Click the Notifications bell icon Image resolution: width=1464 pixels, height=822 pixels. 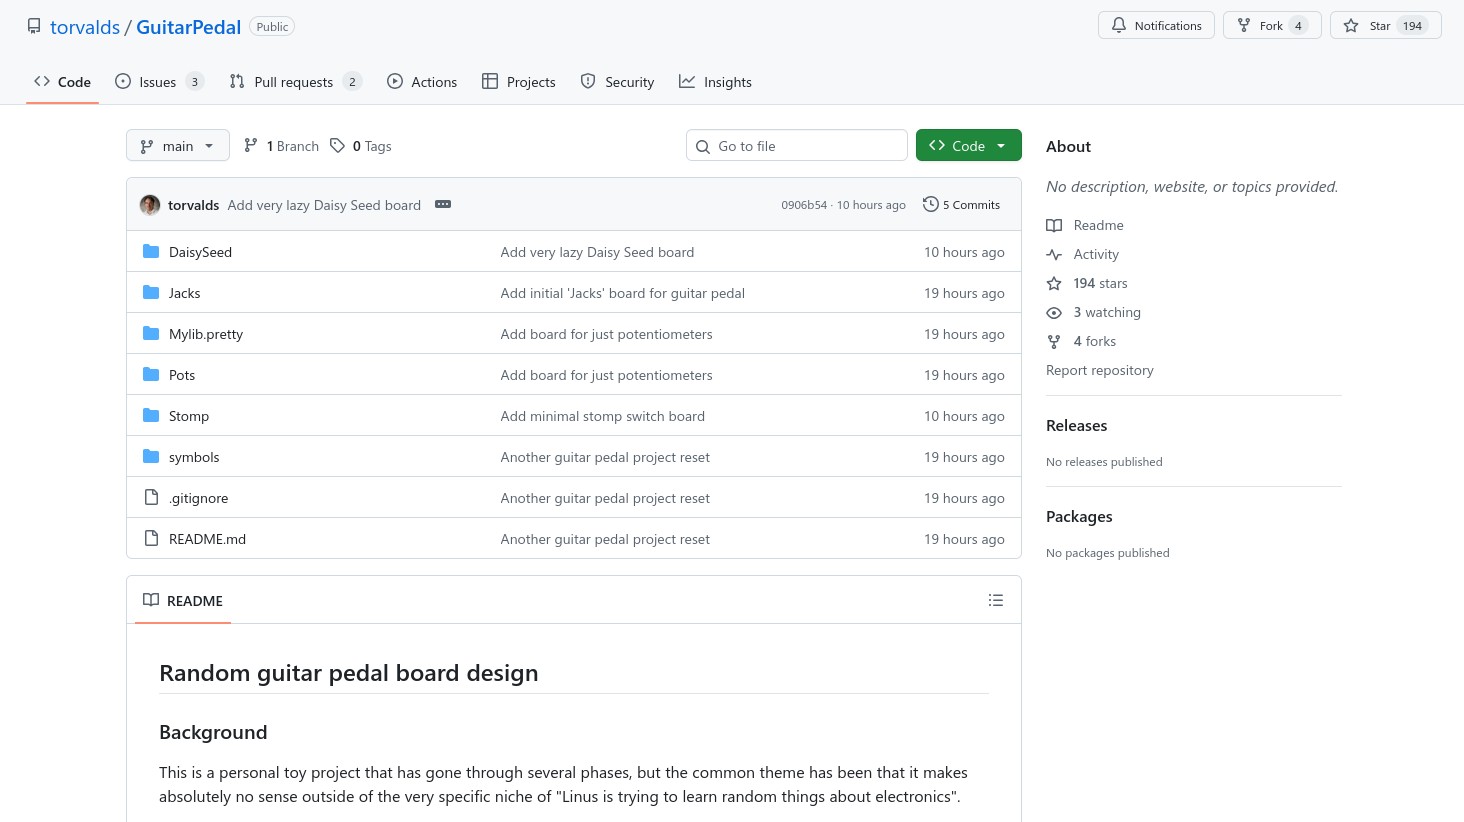(1119, 25)
